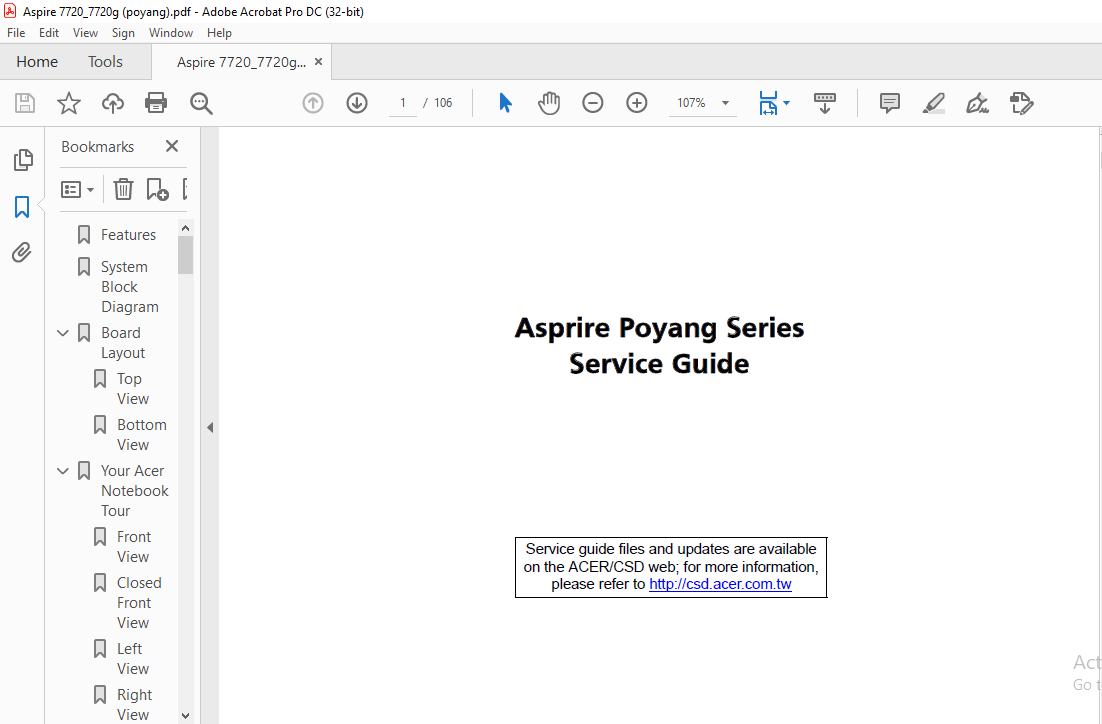The width and height of the screenshot is (1102, 724).
Task: Close the Bookmarks panel
Action: point(172,146)
